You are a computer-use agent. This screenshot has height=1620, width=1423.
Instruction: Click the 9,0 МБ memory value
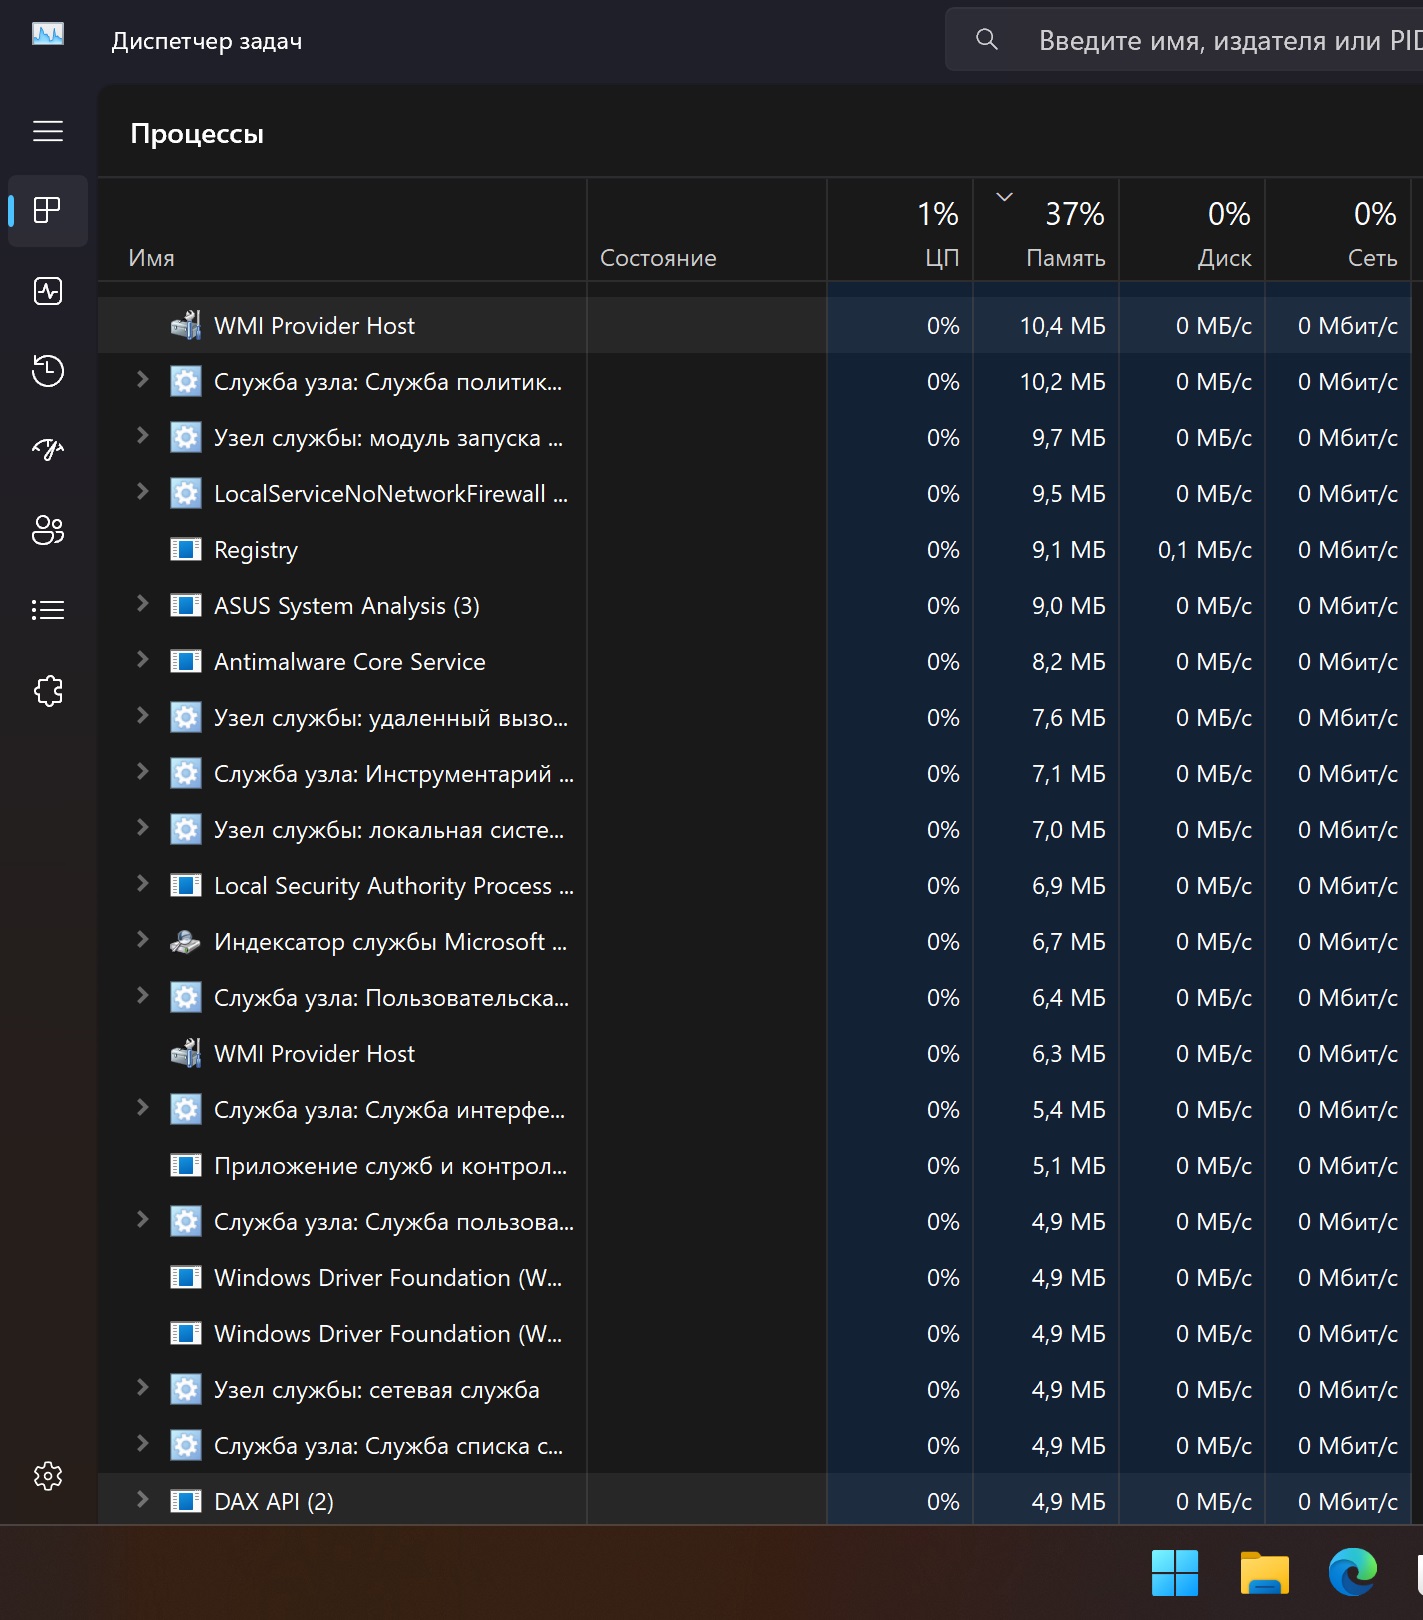[1069, 606]
